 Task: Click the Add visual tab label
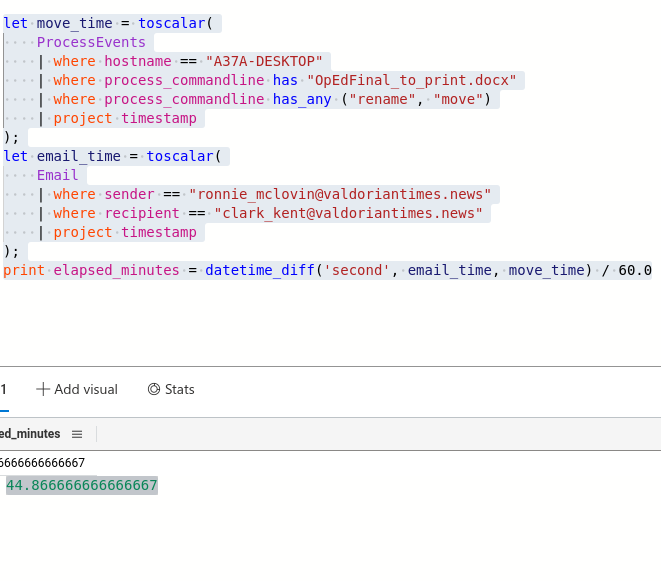pos(86,390)
